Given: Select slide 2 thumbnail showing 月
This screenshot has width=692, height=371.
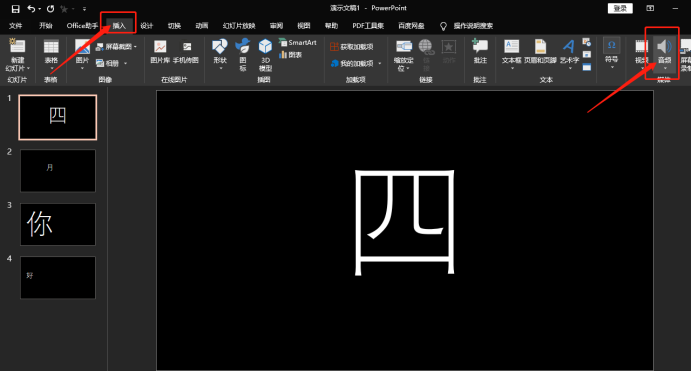Looking at the screenshot, I should 58,171.
